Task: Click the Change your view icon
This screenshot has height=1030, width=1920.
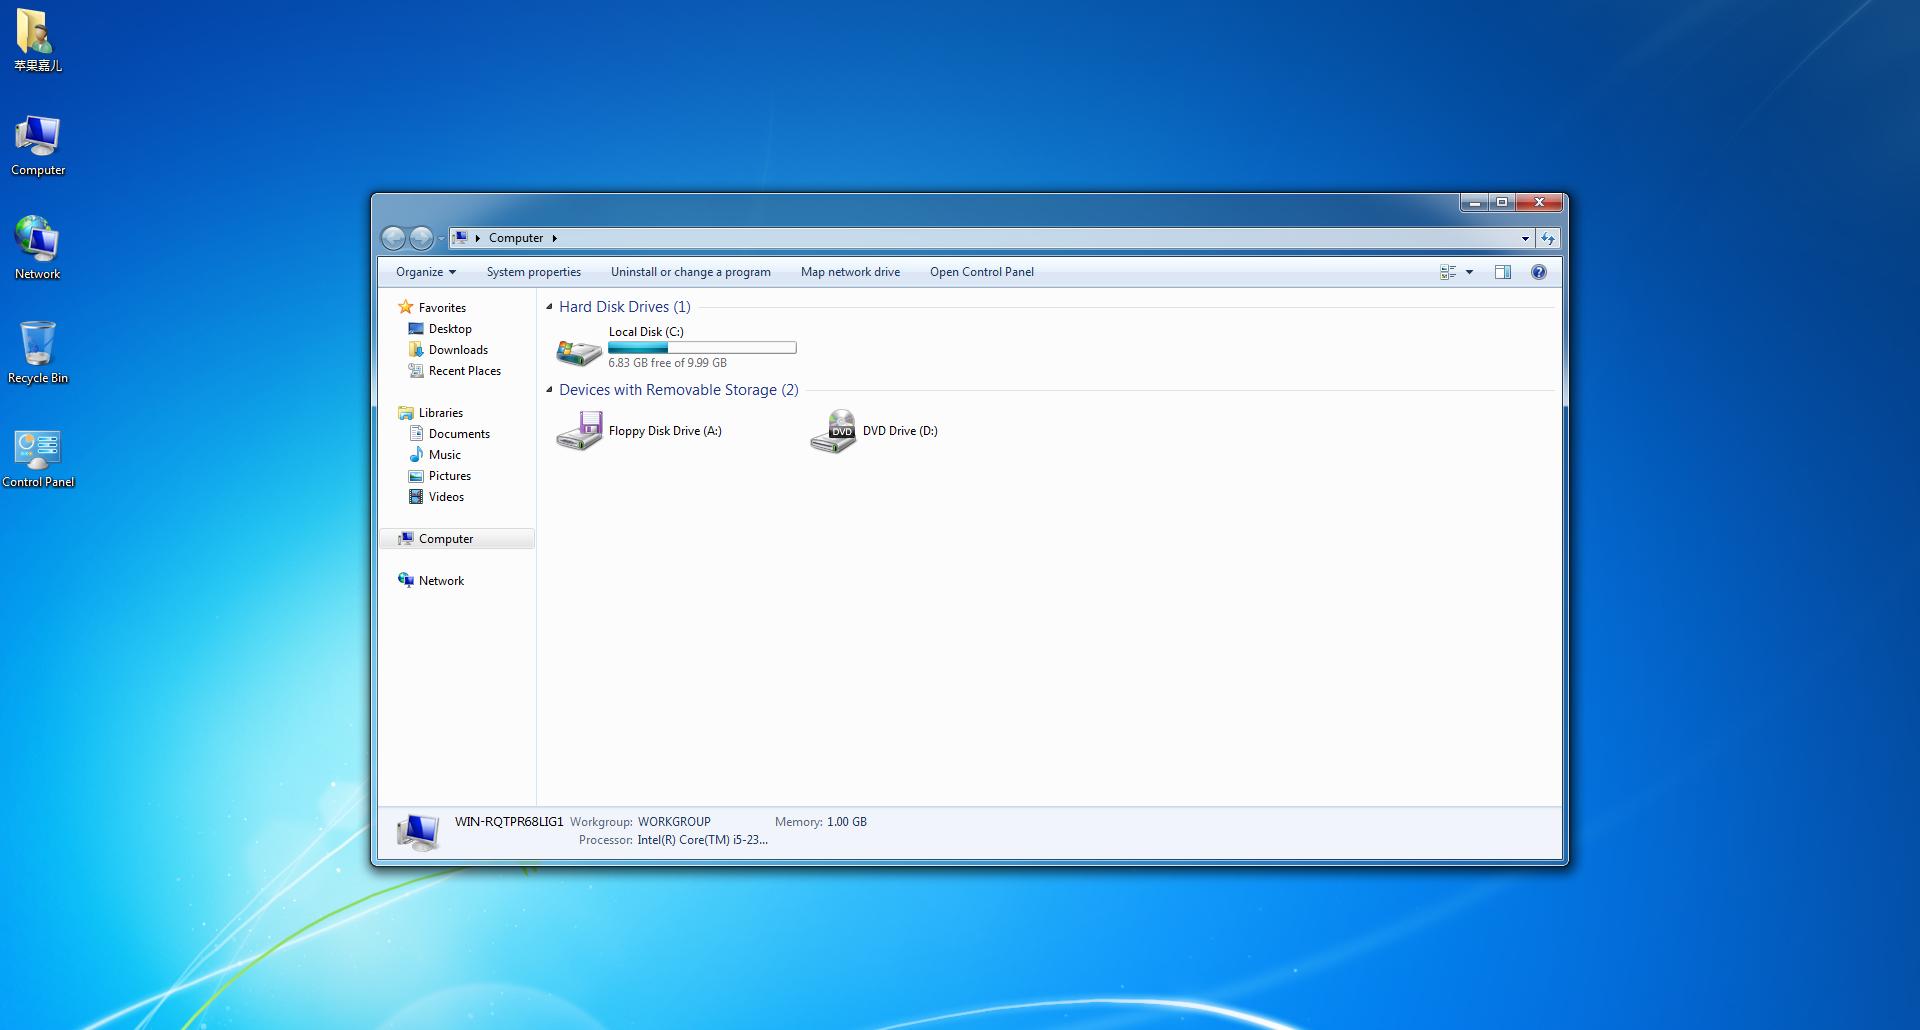Action: coord(1447,272)
